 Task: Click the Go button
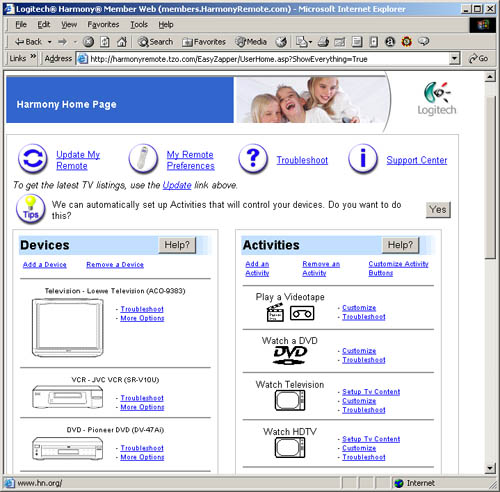479,59
